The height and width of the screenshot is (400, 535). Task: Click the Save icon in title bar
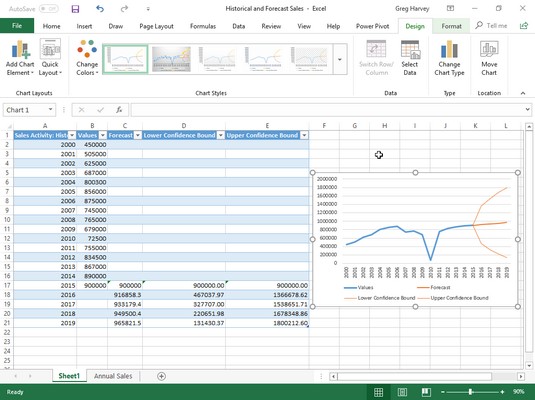point(75,9)
